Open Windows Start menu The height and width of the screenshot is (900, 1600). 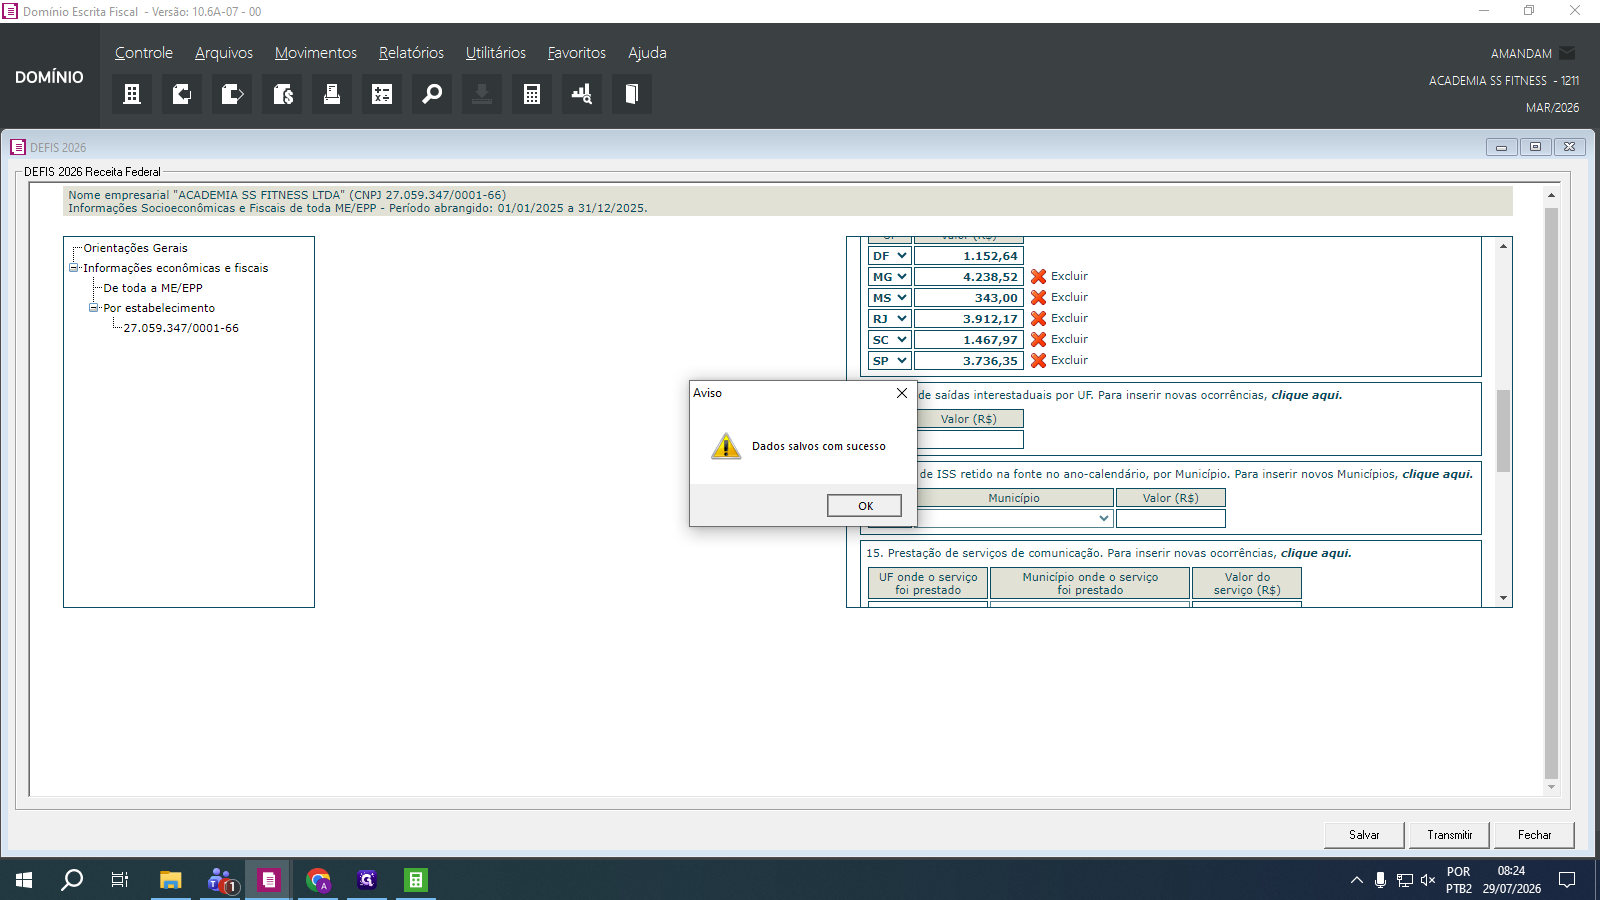[x=24, y=880]
